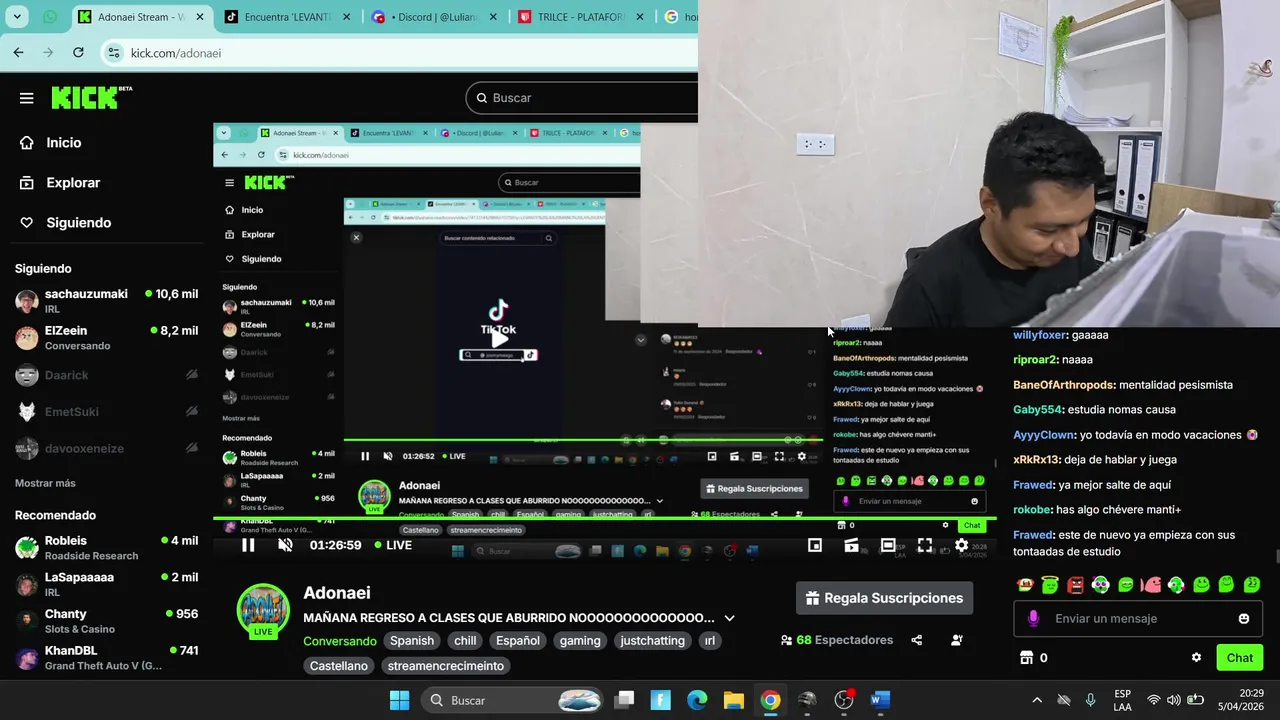The width and height of the screenshot is (1280, 720).
Task: Open recommended channel Robleis
Action: [106, 548]
